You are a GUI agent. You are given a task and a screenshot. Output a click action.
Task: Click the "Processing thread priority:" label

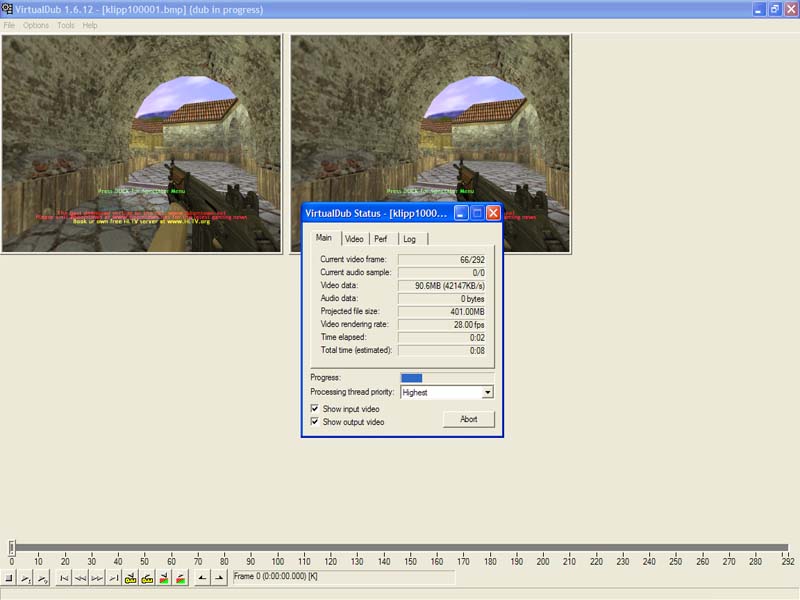pyautogui.click(x=352, y=392)
